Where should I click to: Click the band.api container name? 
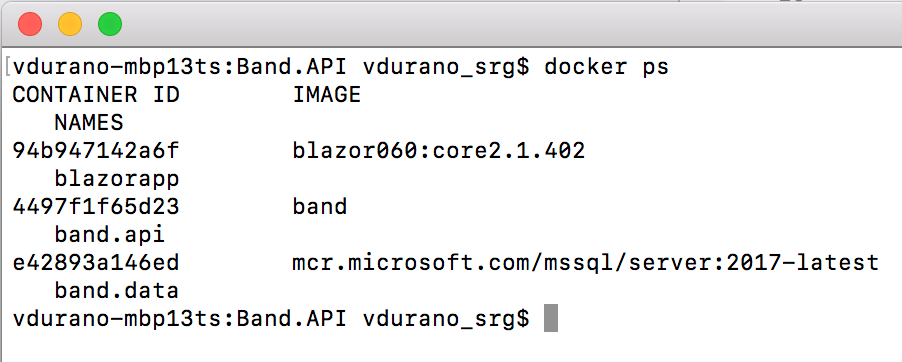click(110, 235)
